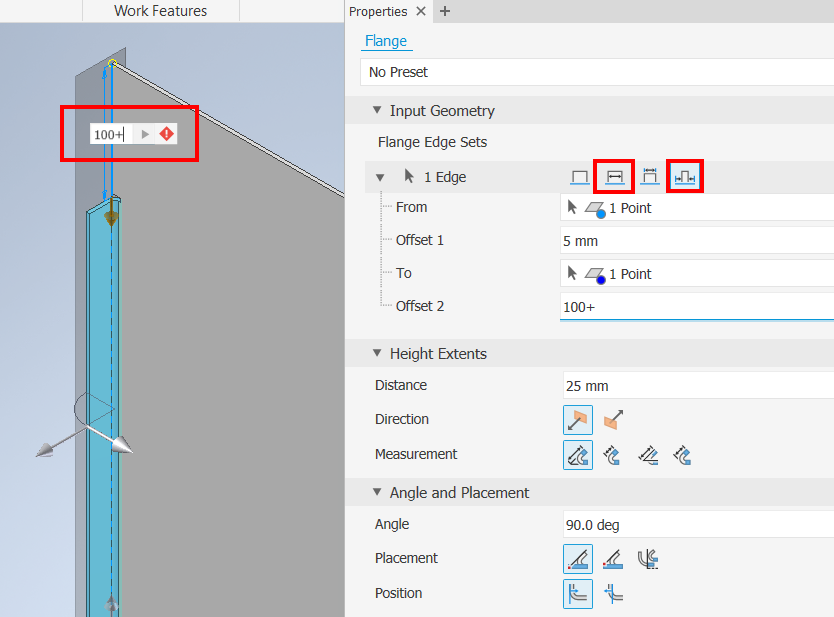Image resolution: width=834 pixels, height=617 pixels.
Task: Select the From-To extent type icon
Action: click(685, 176)
